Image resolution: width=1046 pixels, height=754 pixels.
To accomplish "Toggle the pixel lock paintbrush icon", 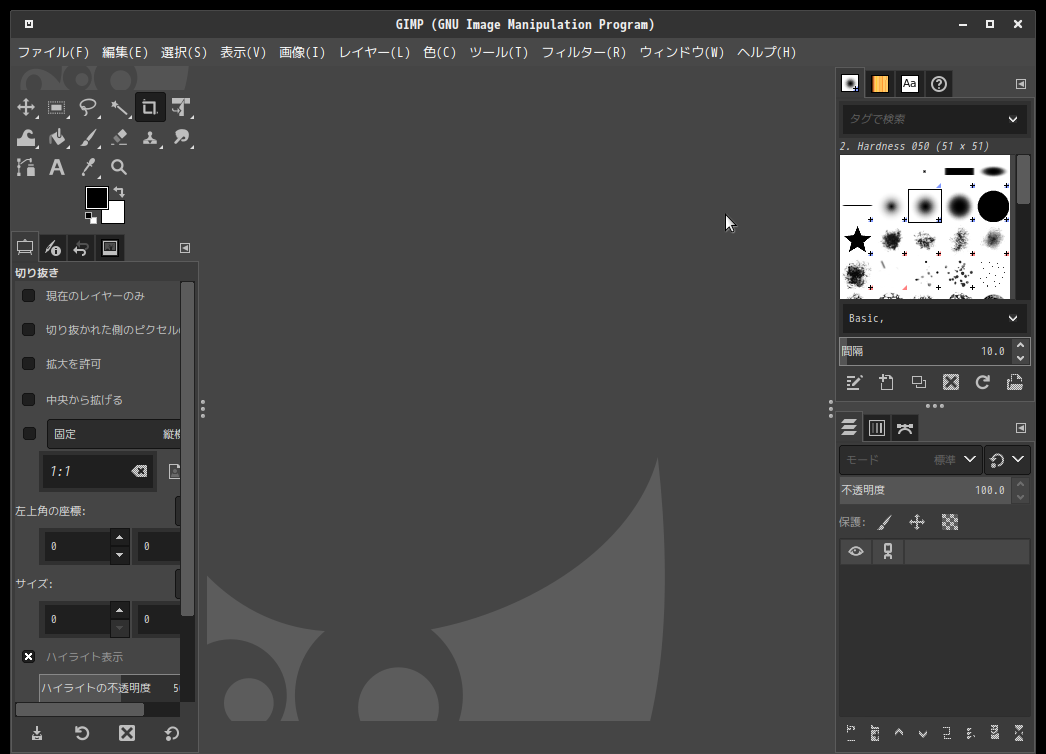I will 885,522.
